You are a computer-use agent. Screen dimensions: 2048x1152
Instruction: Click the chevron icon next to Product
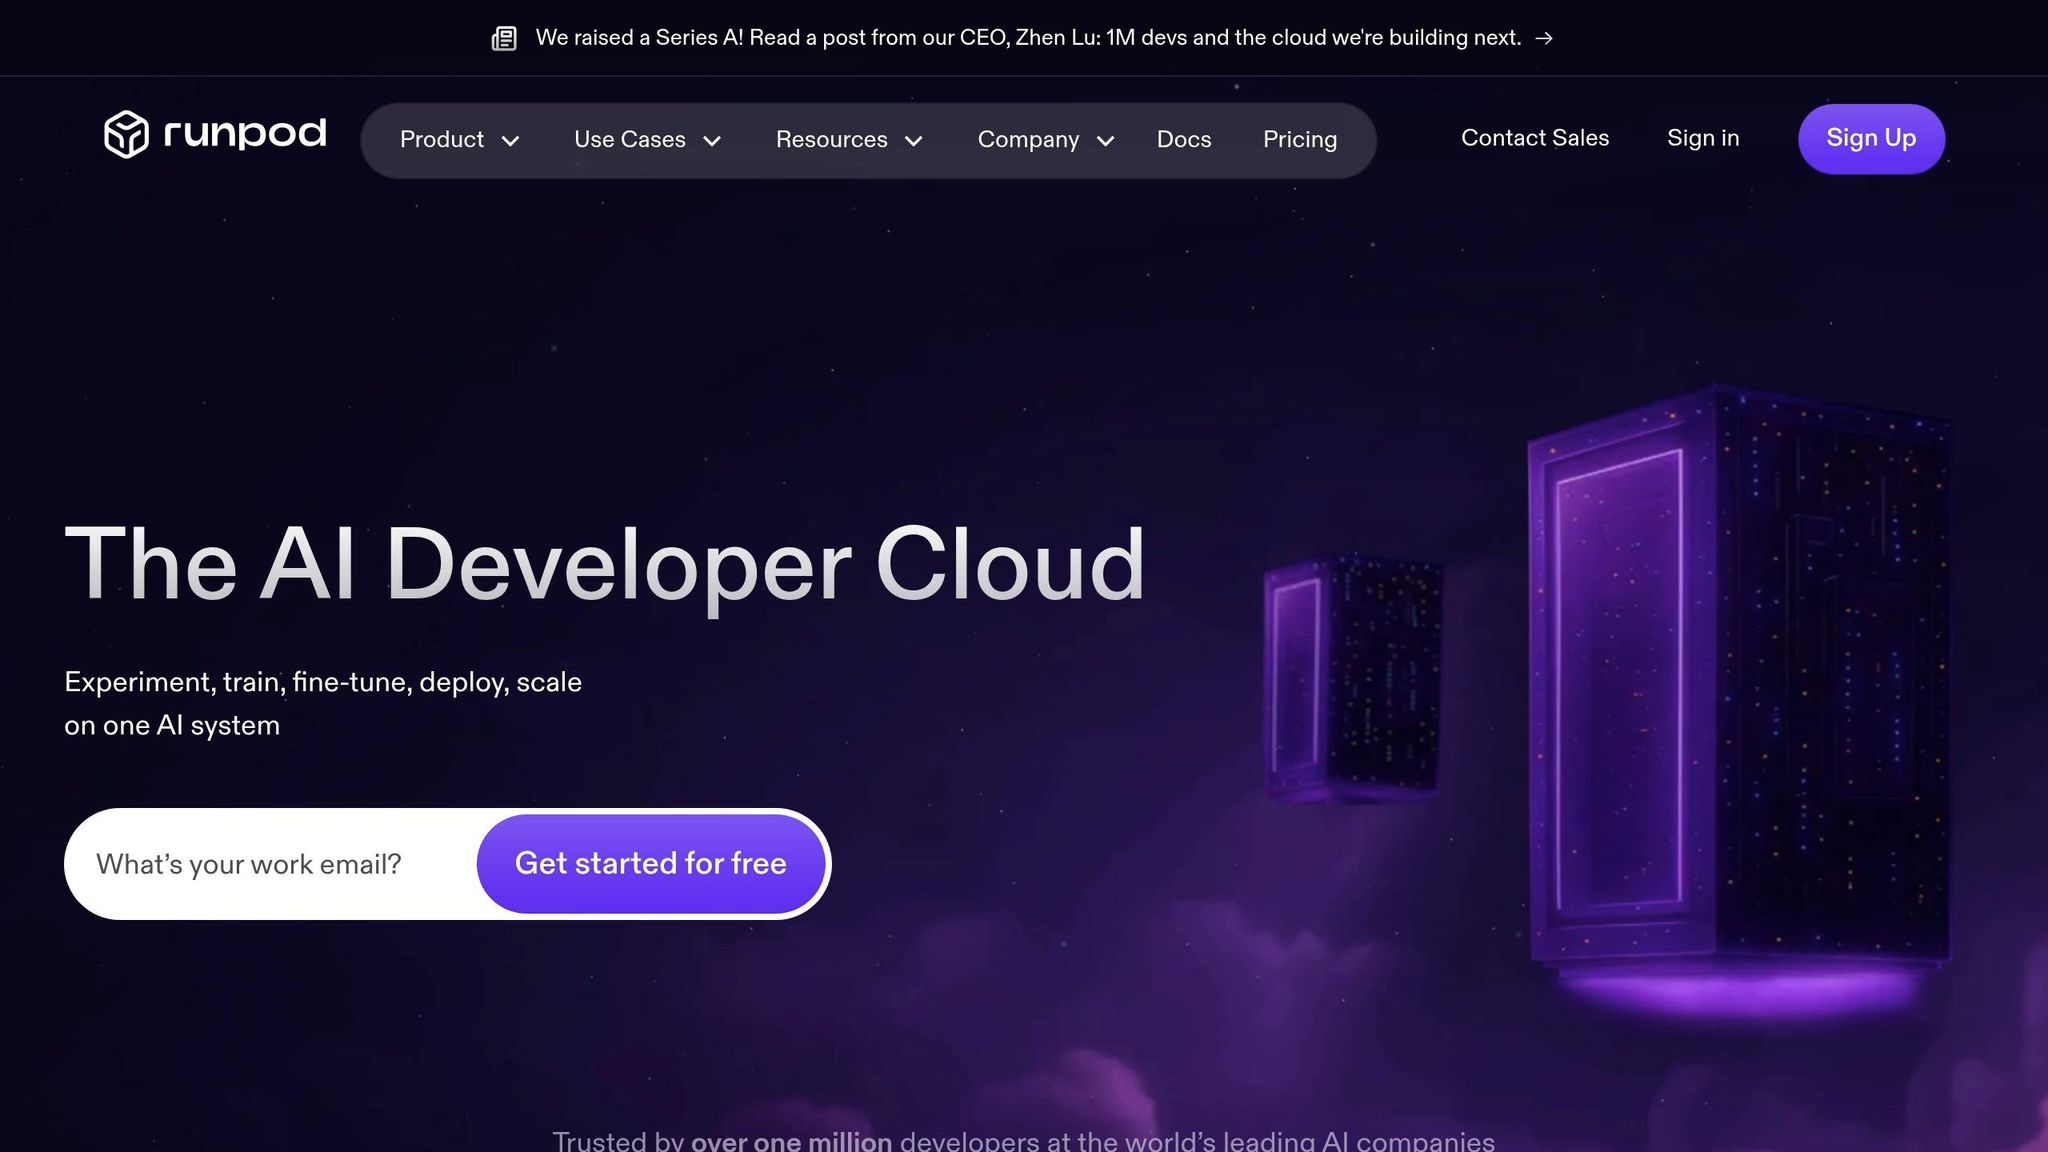[510, 141]
